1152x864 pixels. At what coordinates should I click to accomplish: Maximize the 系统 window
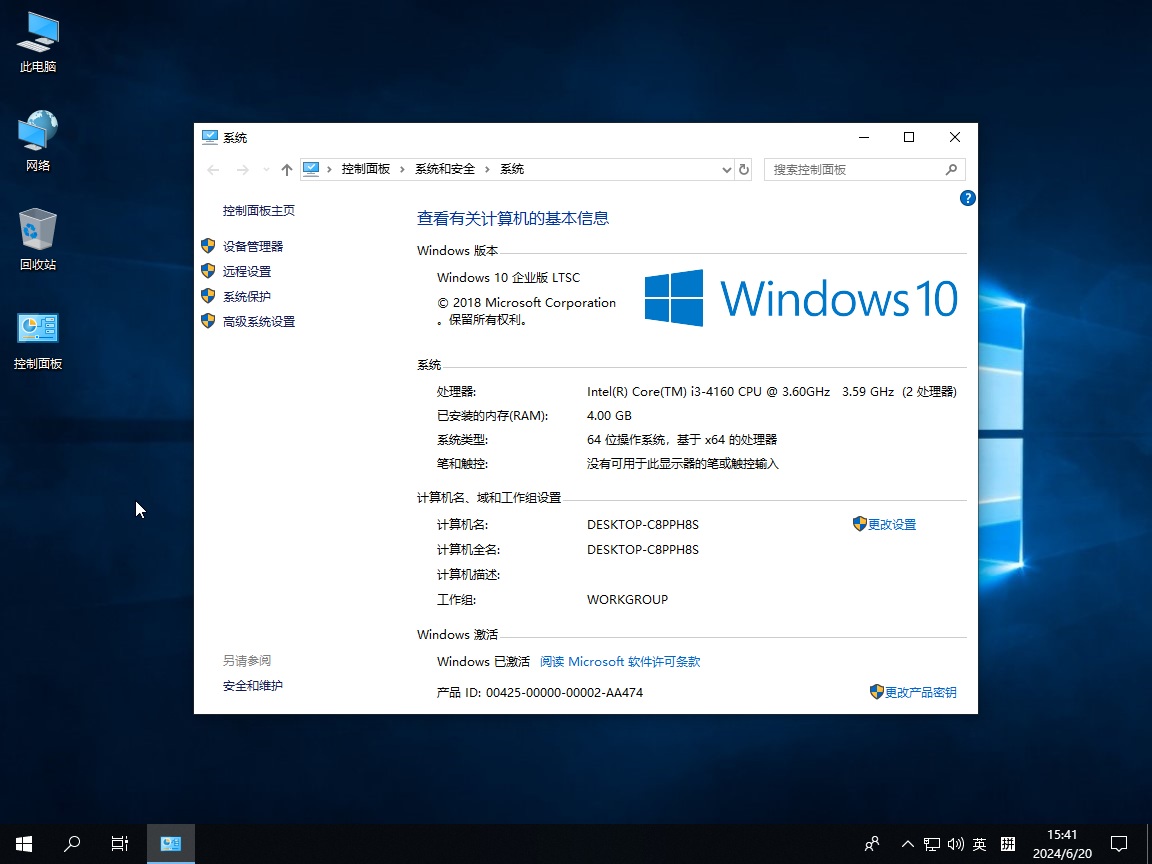(909, 137)
